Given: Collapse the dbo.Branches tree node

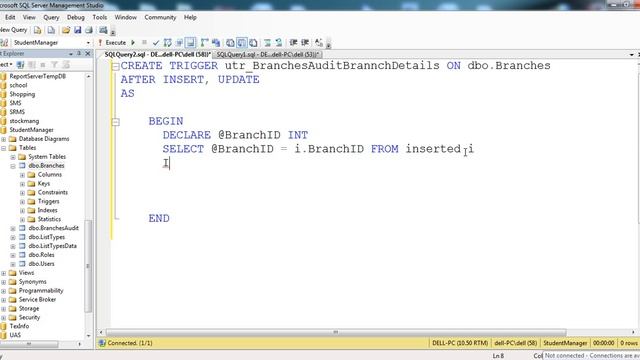Looking at the screenshot, I should (x=13, y=166).
